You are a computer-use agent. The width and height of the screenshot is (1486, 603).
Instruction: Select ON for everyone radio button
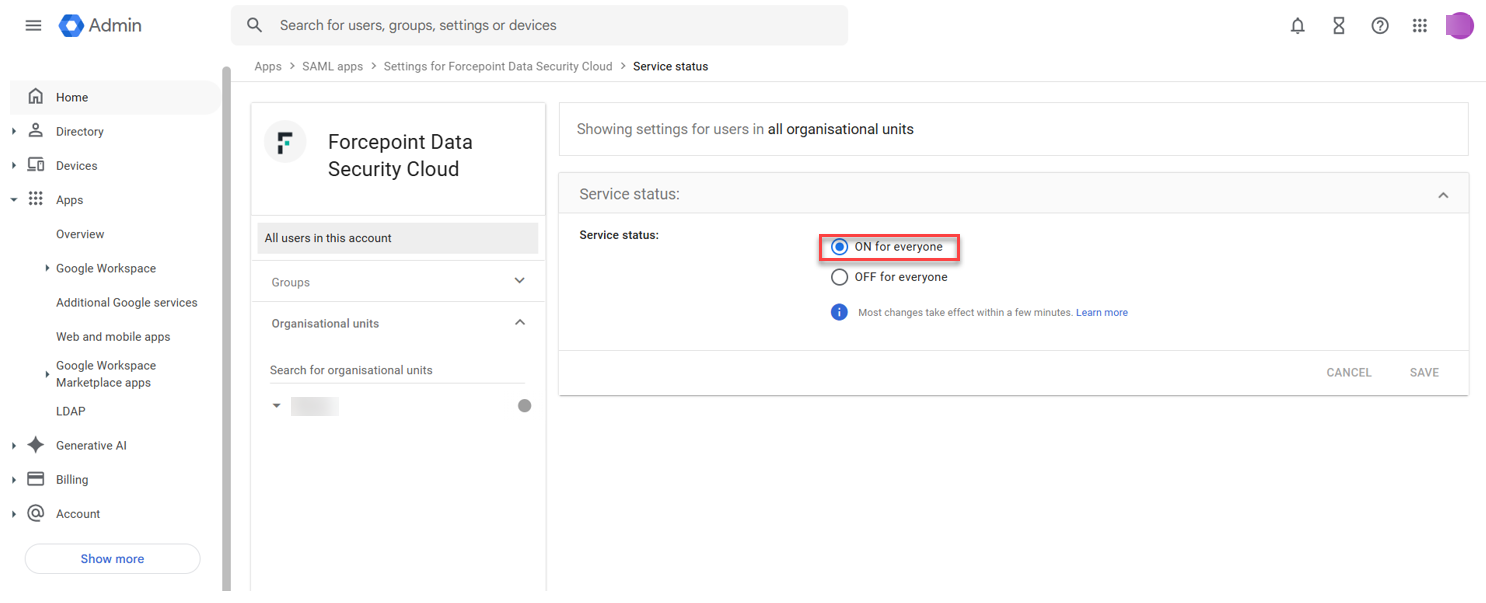coord(840,247)
